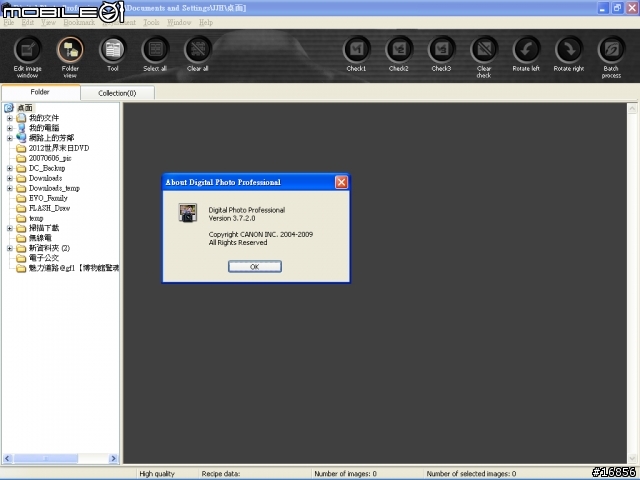The width and height of the screenshot is (640, 480).
Task: Expand the Downloads_temp folder node
Action: coord(10,189)
